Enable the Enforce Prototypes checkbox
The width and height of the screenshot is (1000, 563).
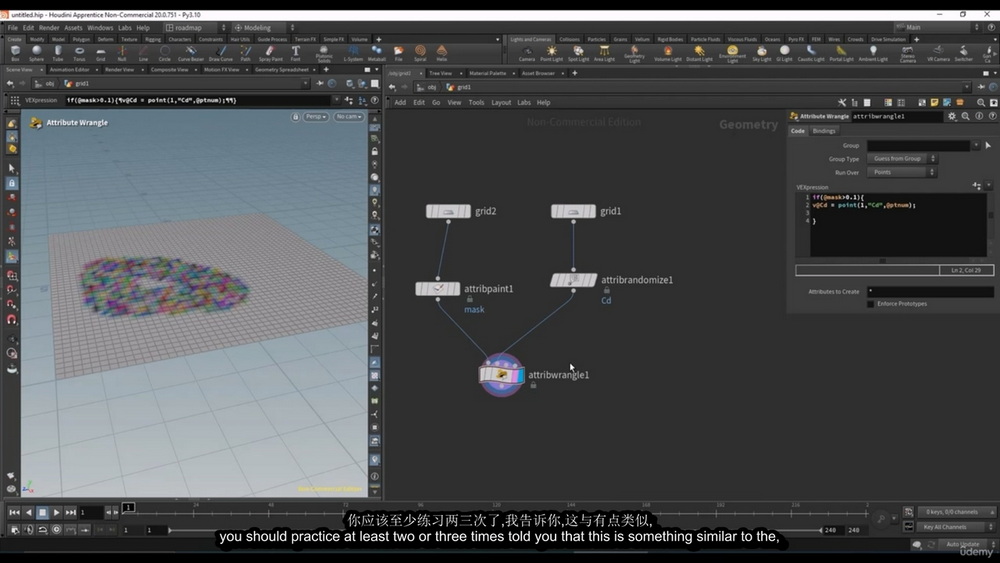[871, 304]
